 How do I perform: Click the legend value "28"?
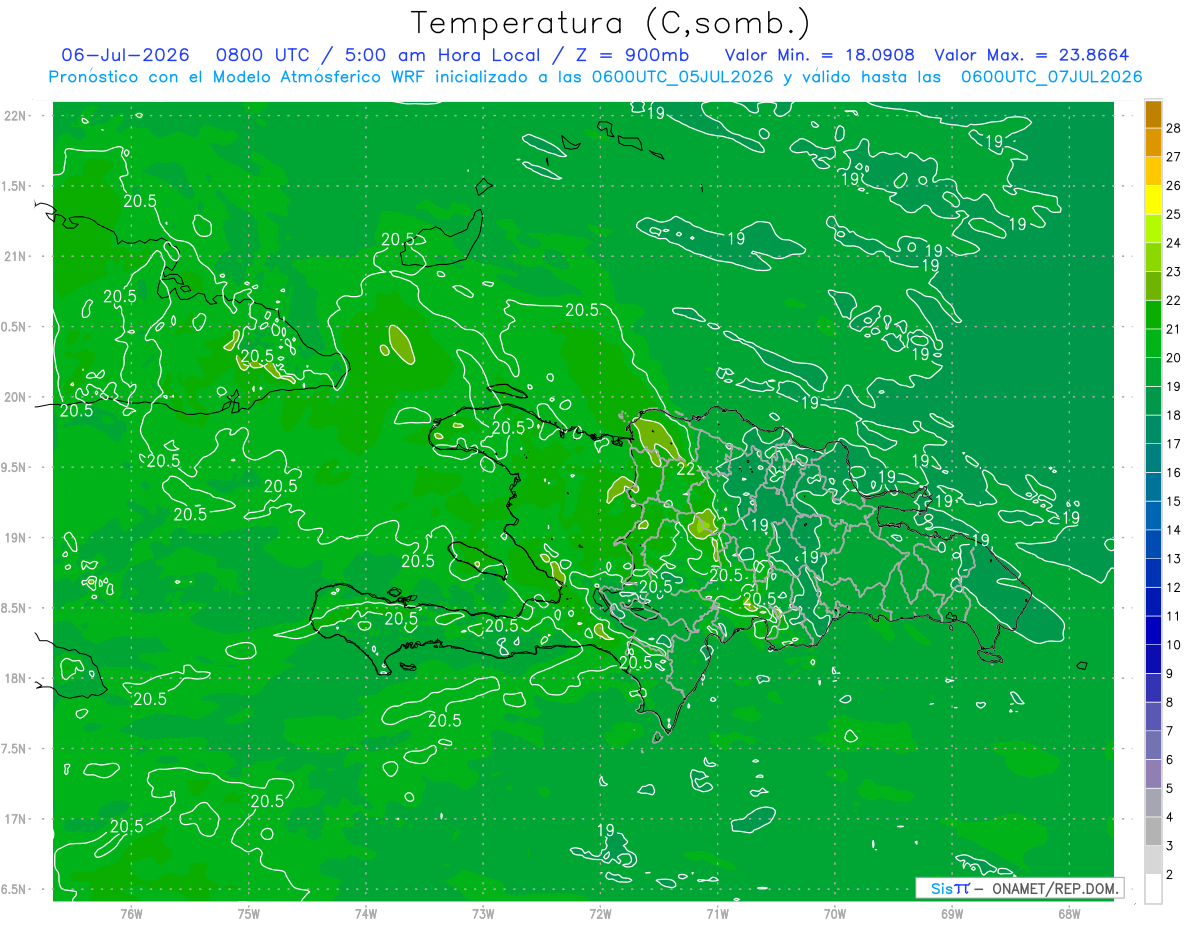click(x=1174, y=127)
